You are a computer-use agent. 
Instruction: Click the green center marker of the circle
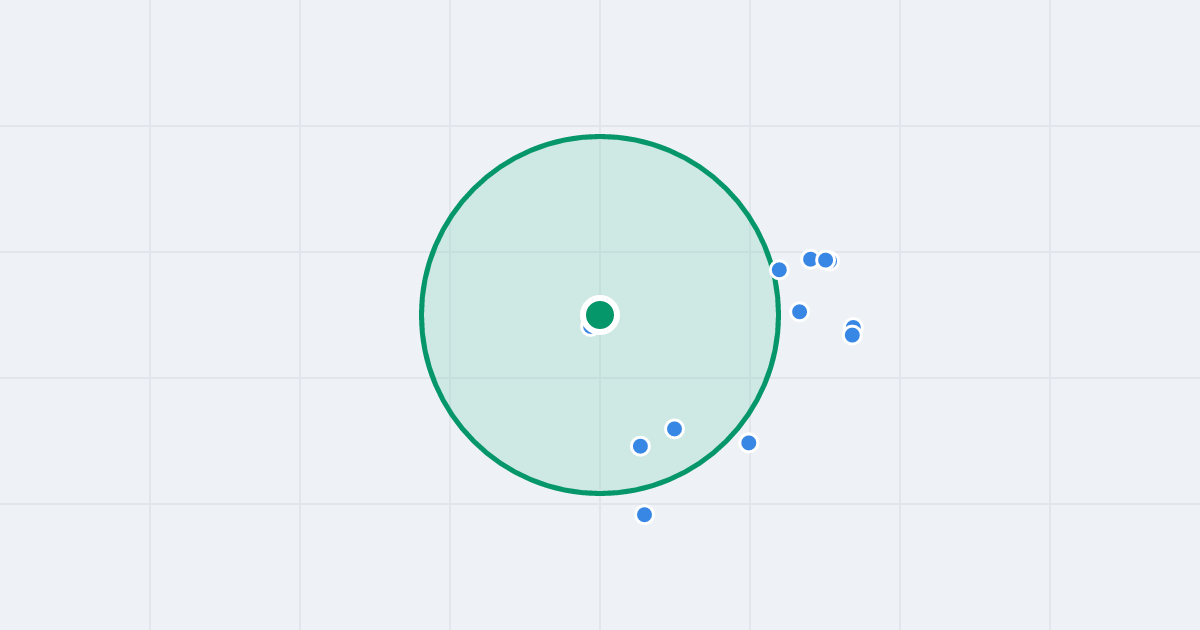click(x=600, y=315)
